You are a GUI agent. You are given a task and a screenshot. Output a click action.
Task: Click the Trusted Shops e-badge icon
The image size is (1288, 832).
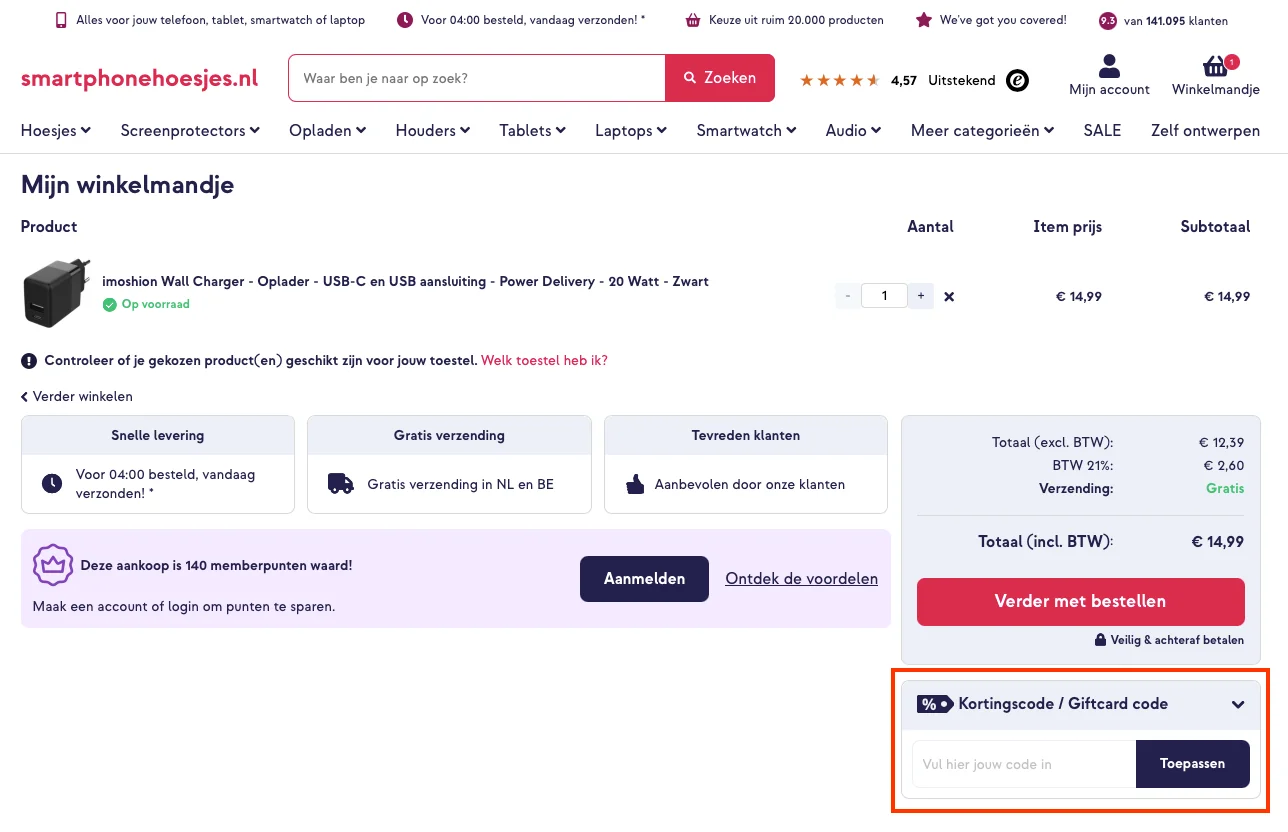(1017, 80)
